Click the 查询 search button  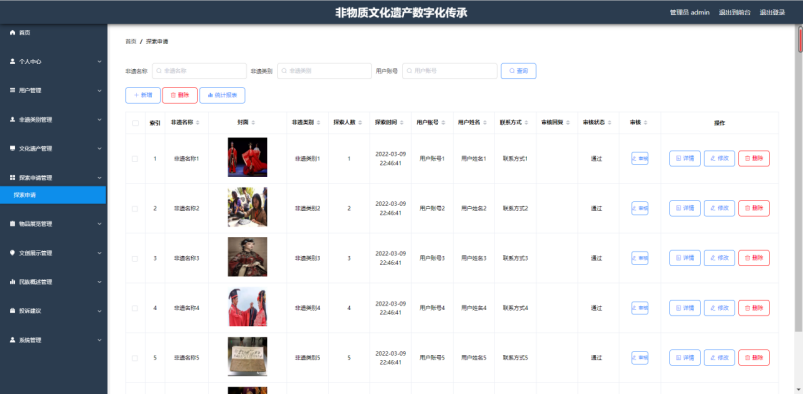coord(518,71)
